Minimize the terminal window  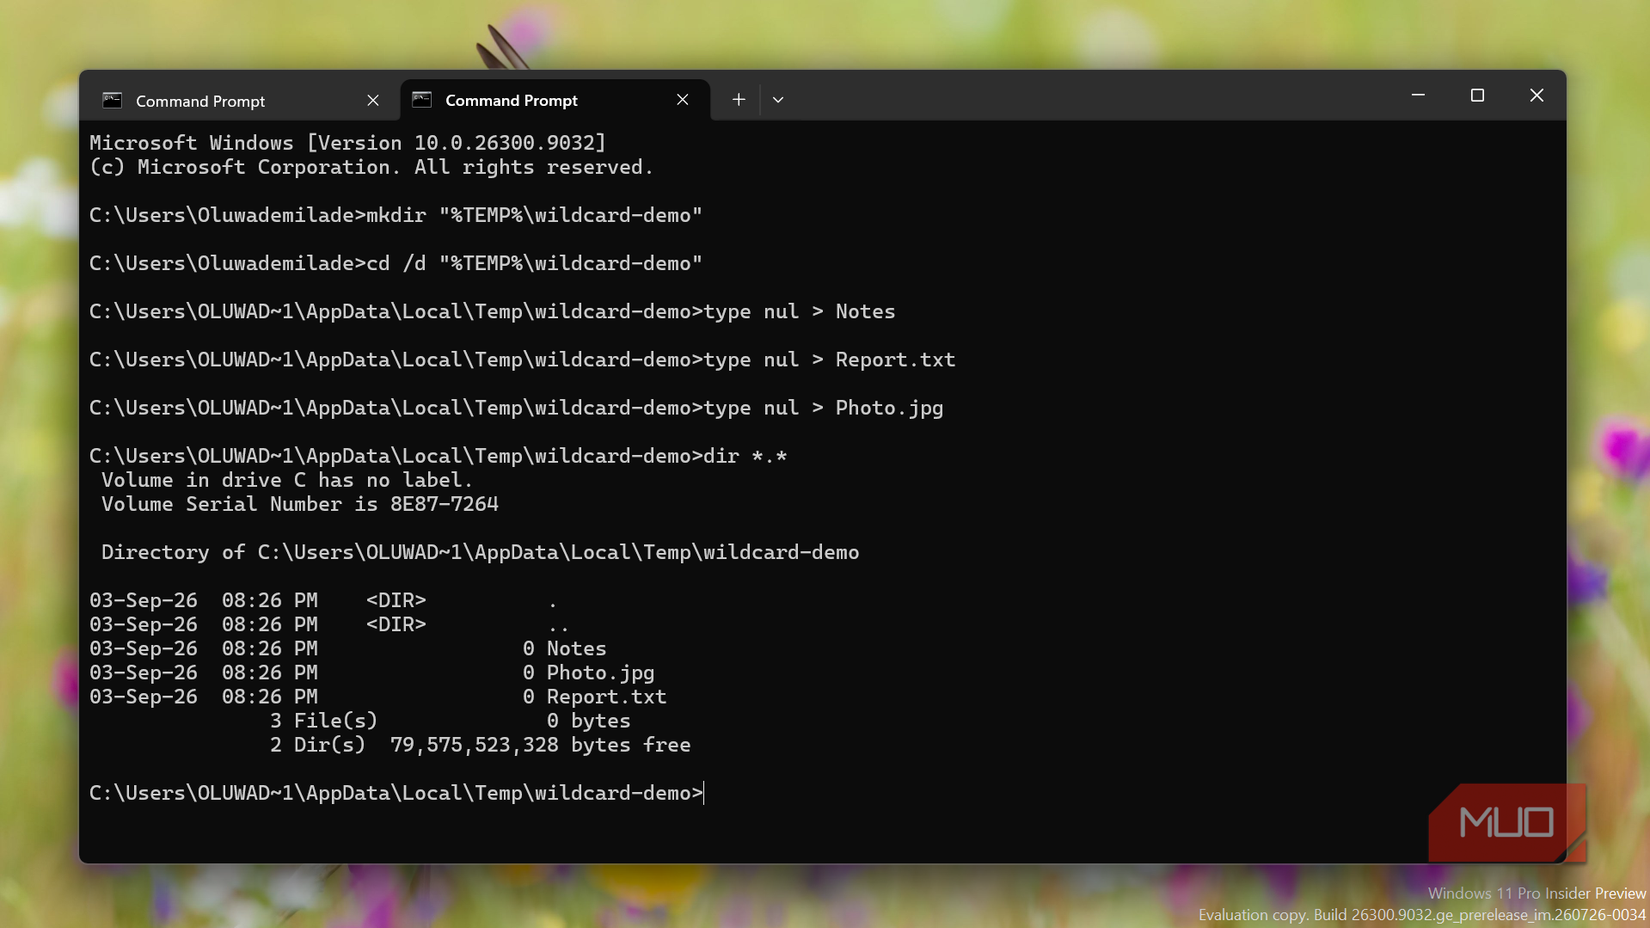point(1418,95)
